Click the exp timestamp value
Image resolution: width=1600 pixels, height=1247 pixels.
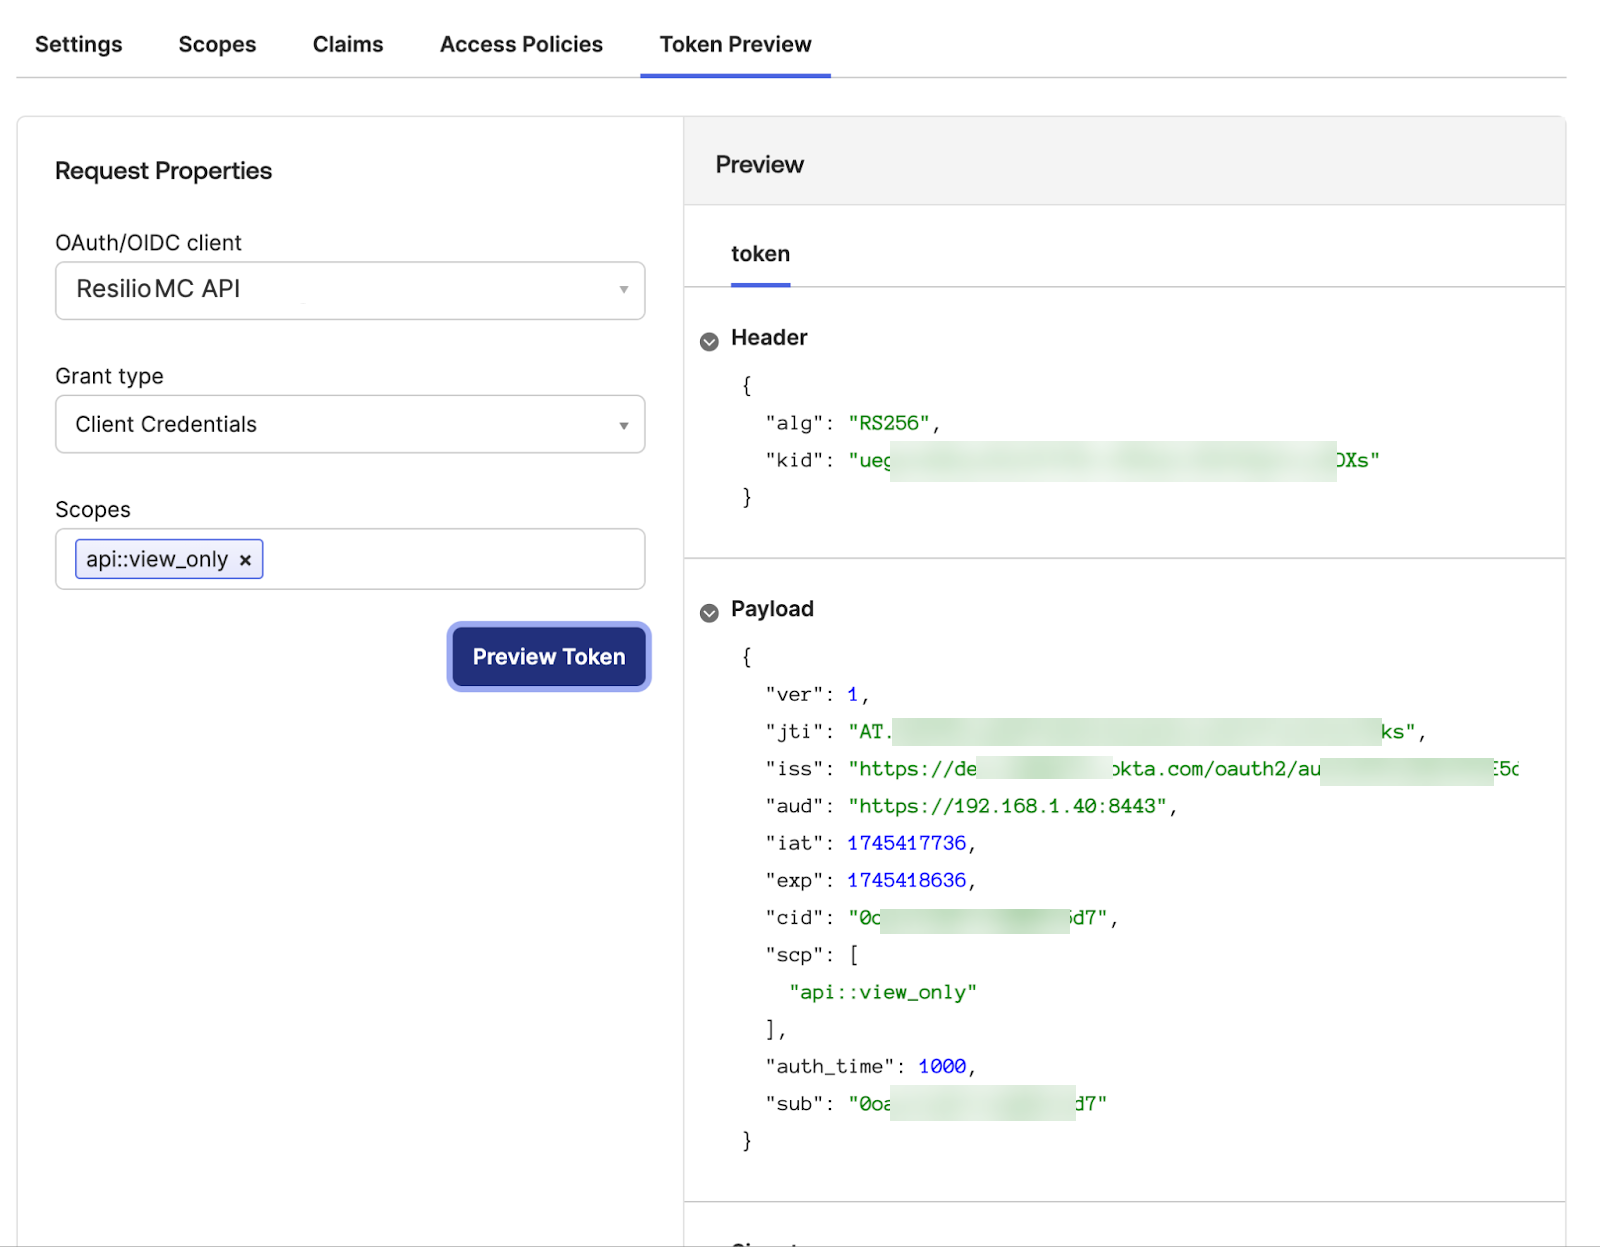click(906, 880)
